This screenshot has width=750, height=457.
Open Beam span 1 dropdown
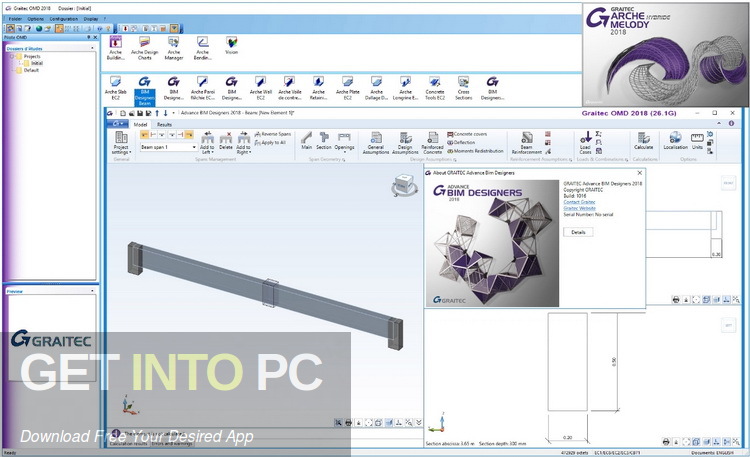coord(194,147)
